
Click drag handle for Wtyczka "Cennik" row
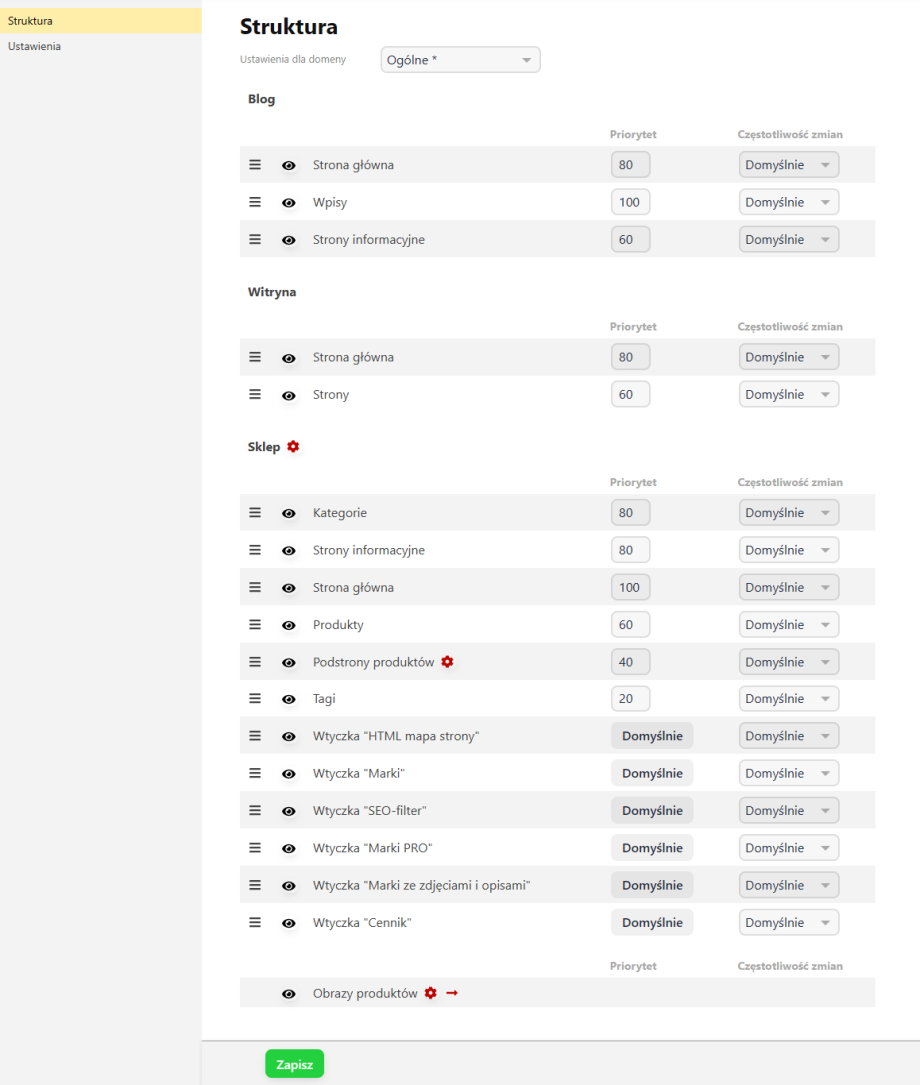pos(255,923)
